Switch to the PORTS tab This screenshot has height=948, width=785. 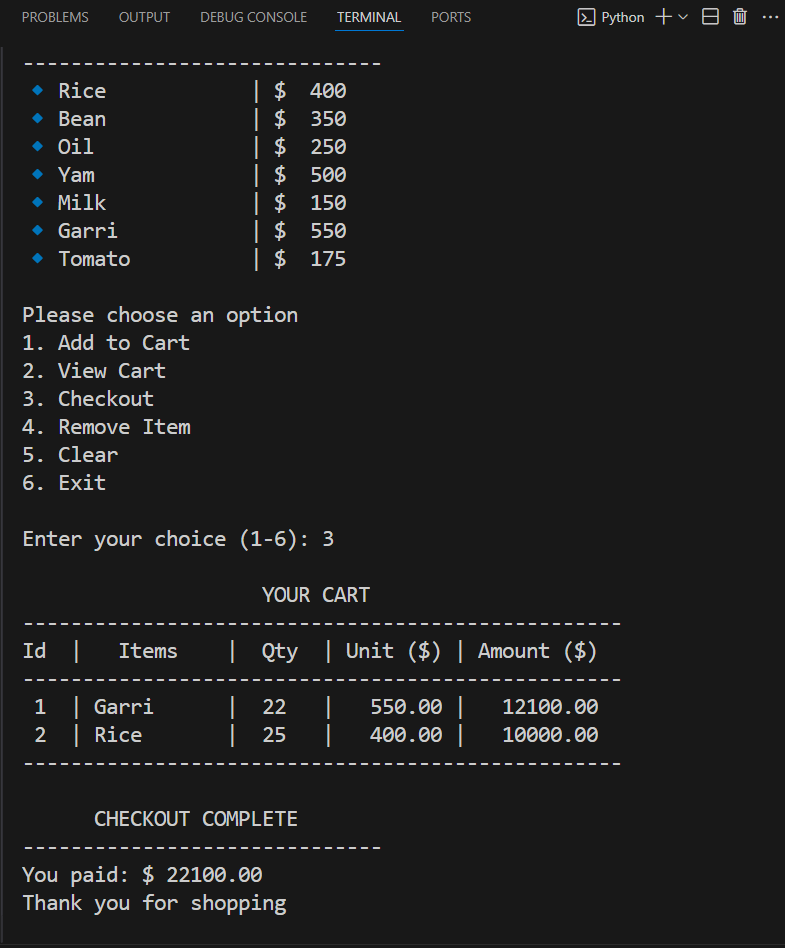451,18
